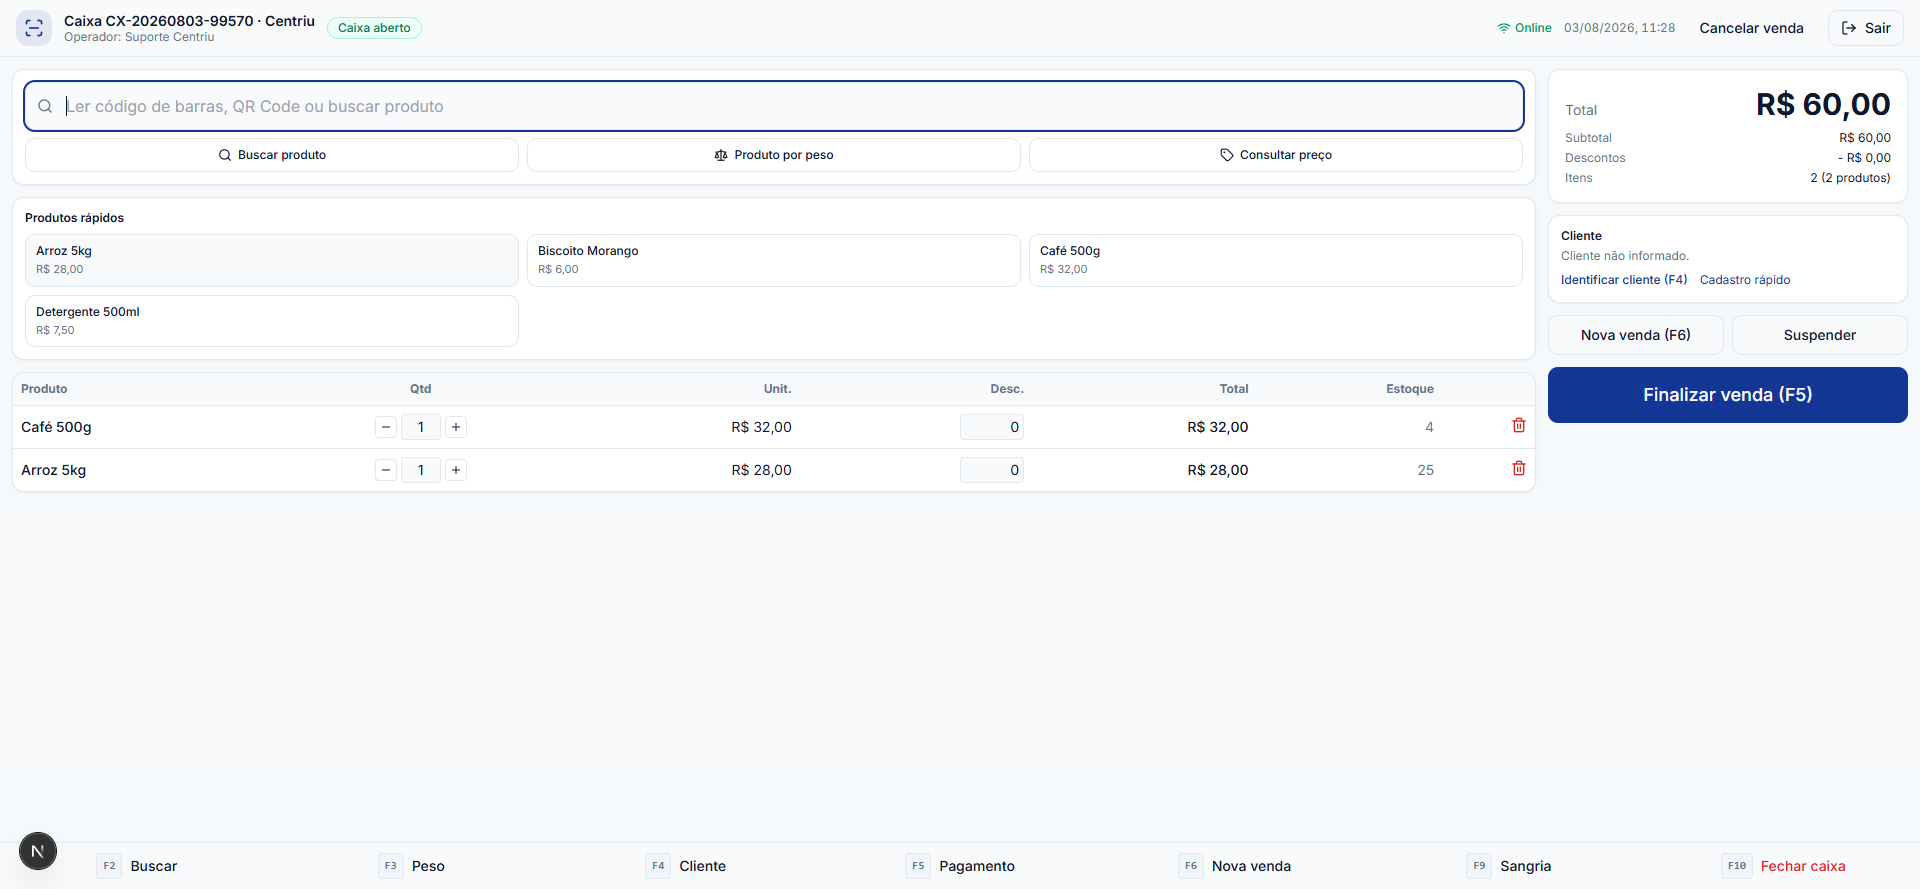Open Buscar produto button

pos(272,155)
